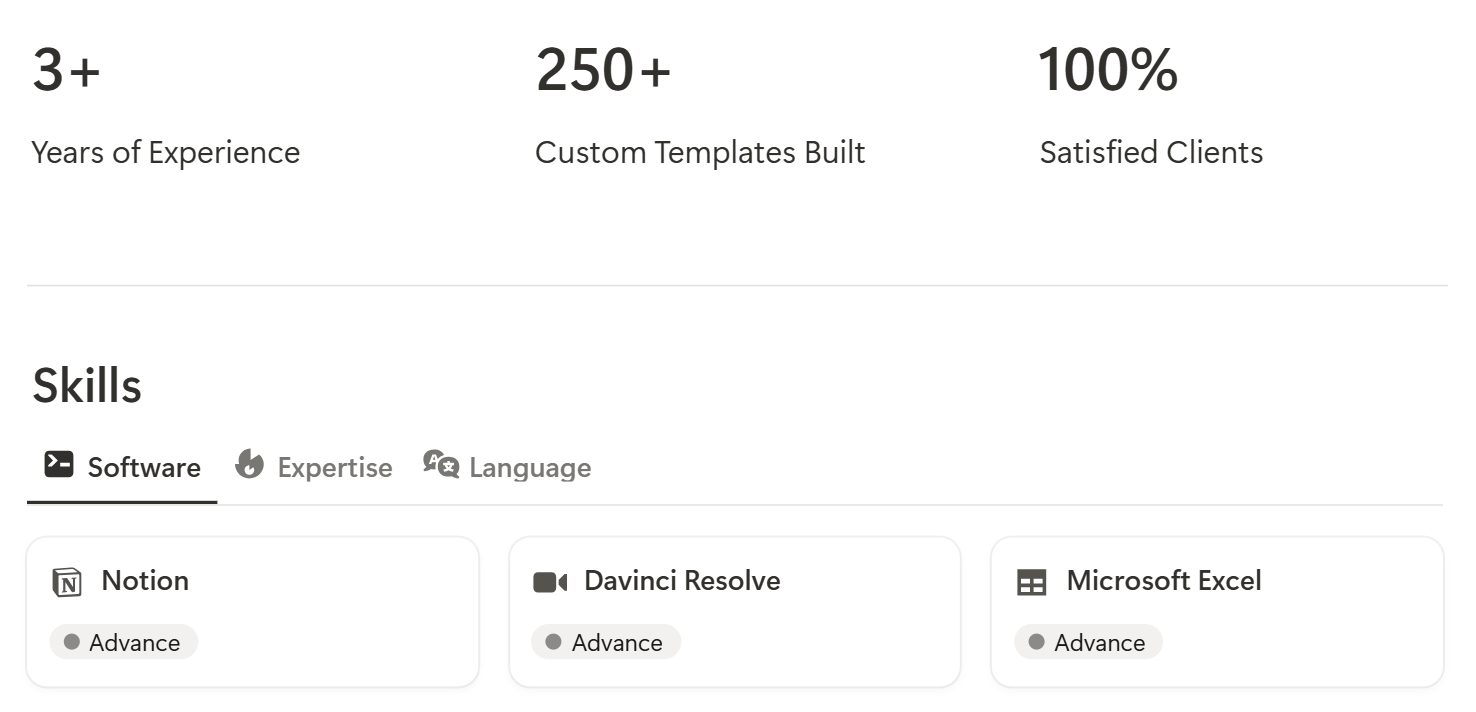Screen dimensions: 1476x712
Task: Click the 250+ statistic number
Action: 603,70
